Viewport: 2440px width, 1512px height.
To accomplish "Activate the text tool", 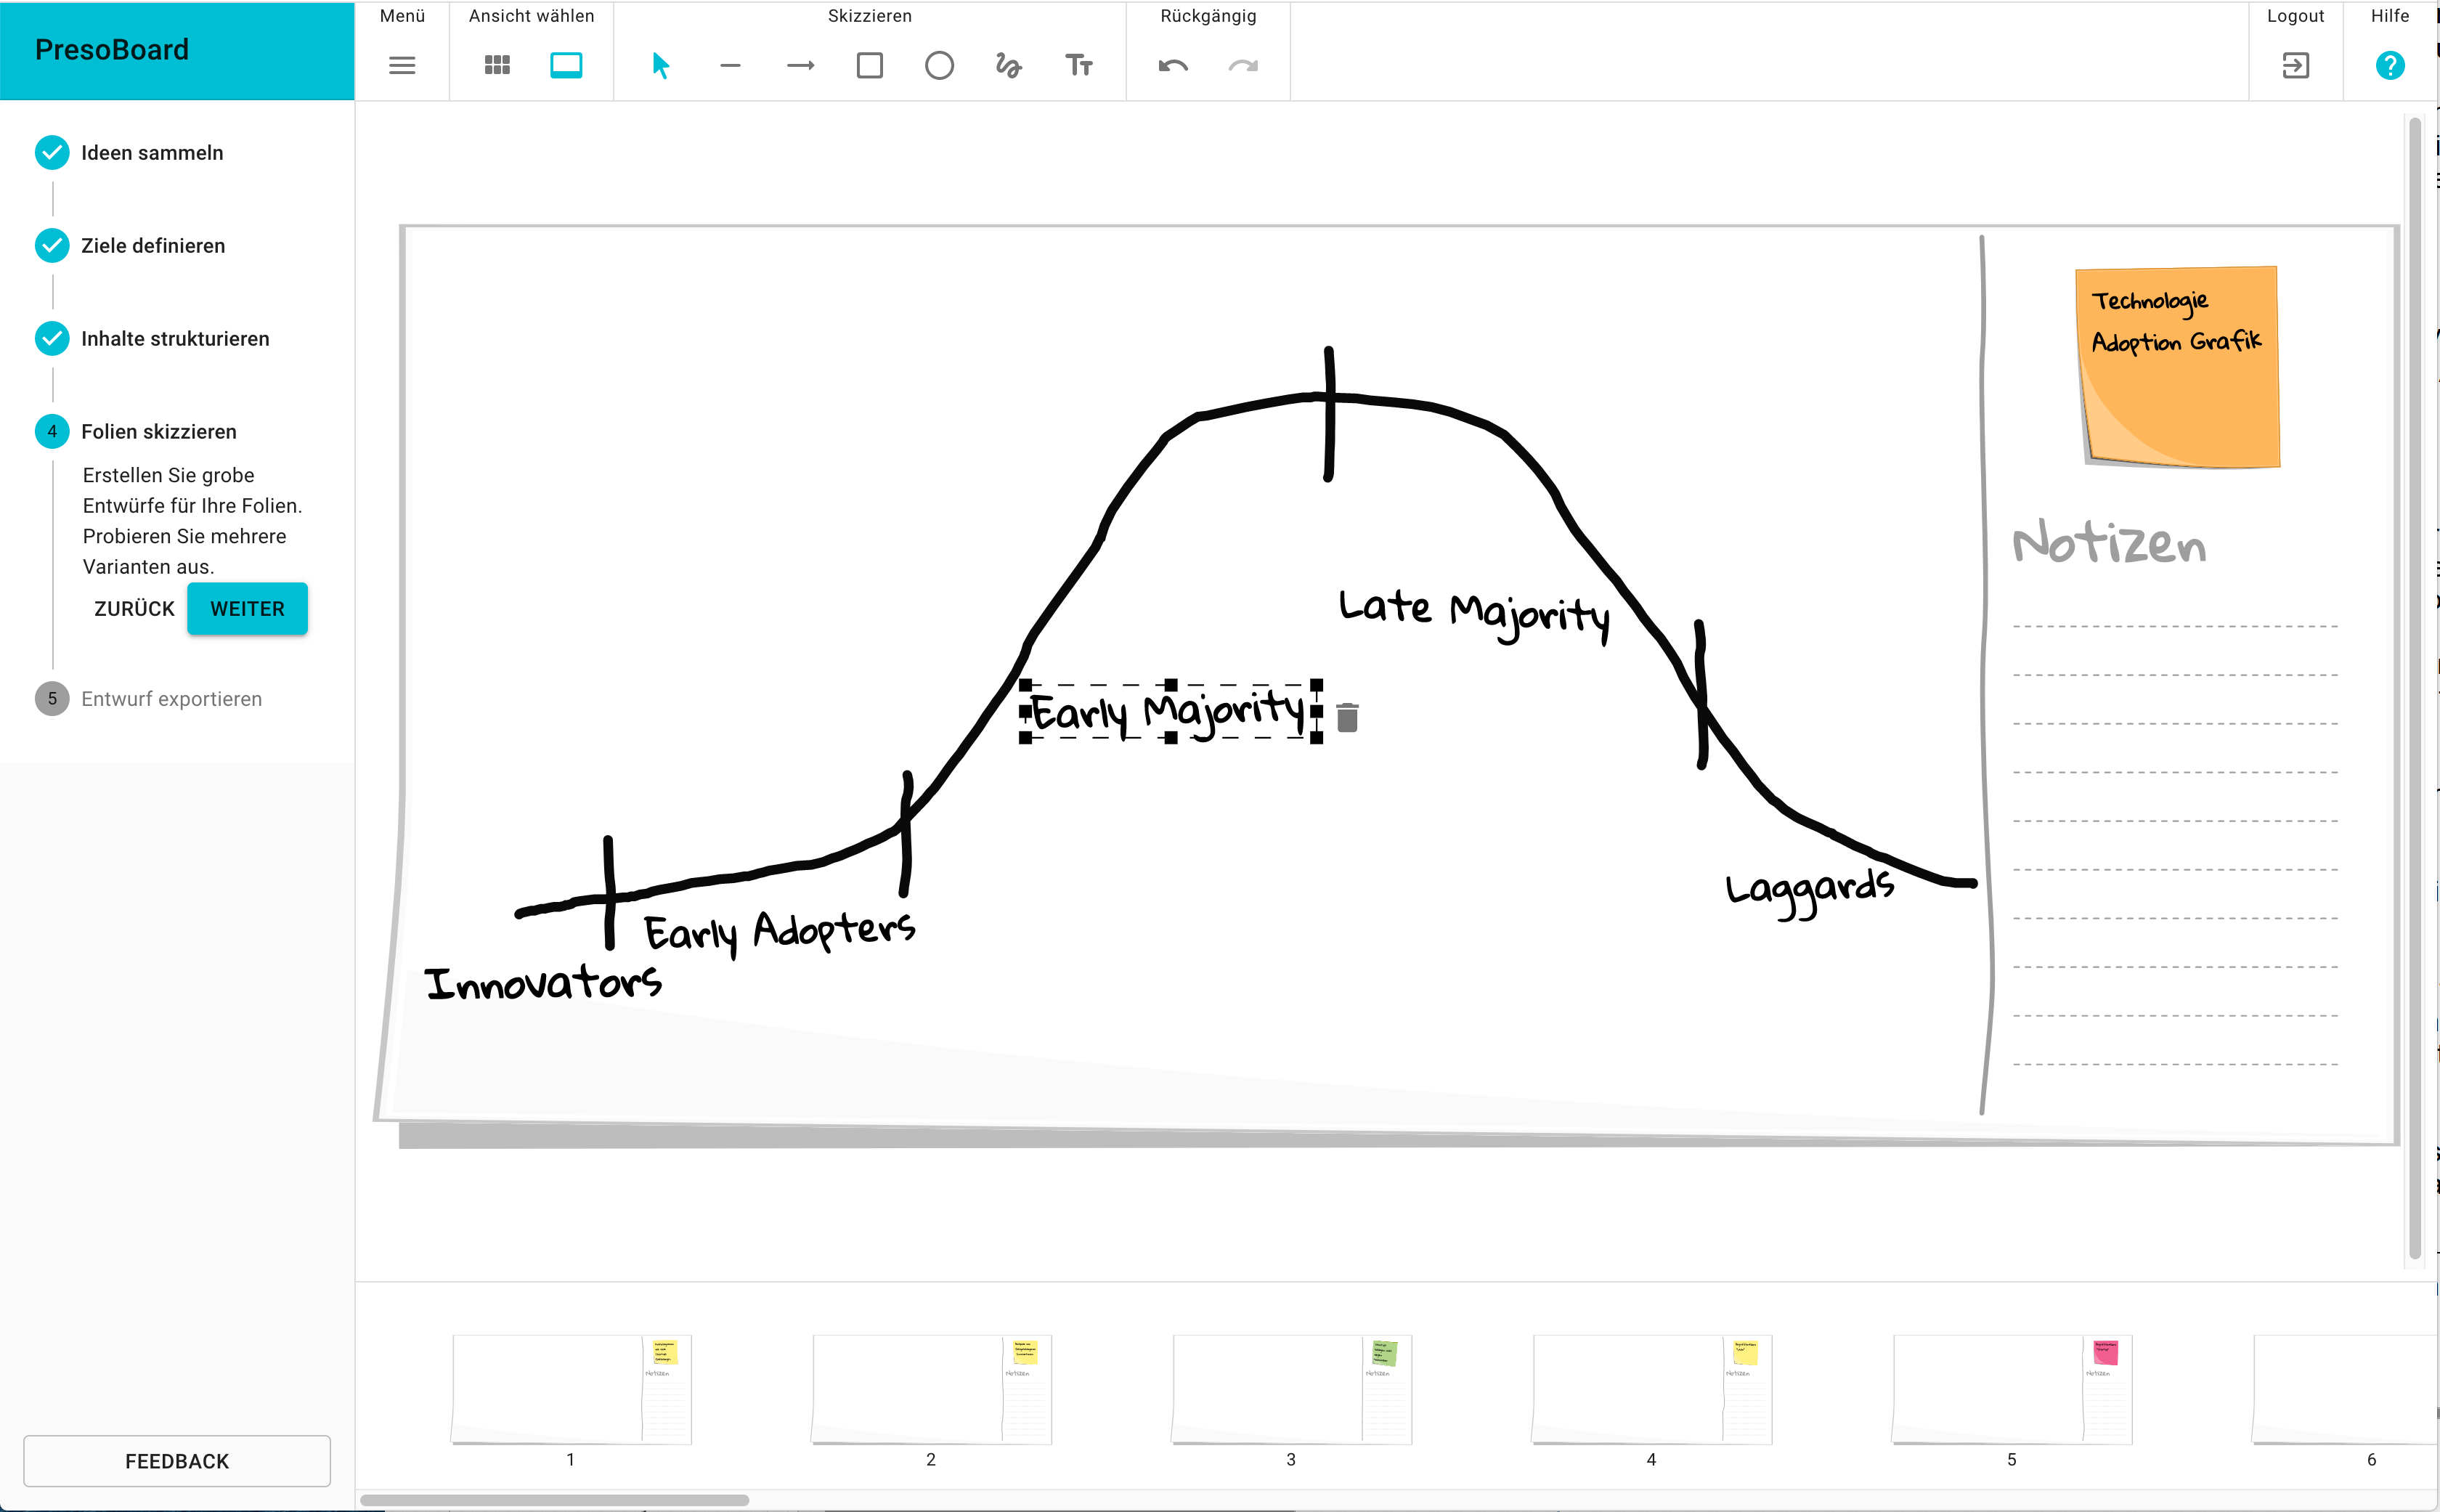I will [1078, 66].
